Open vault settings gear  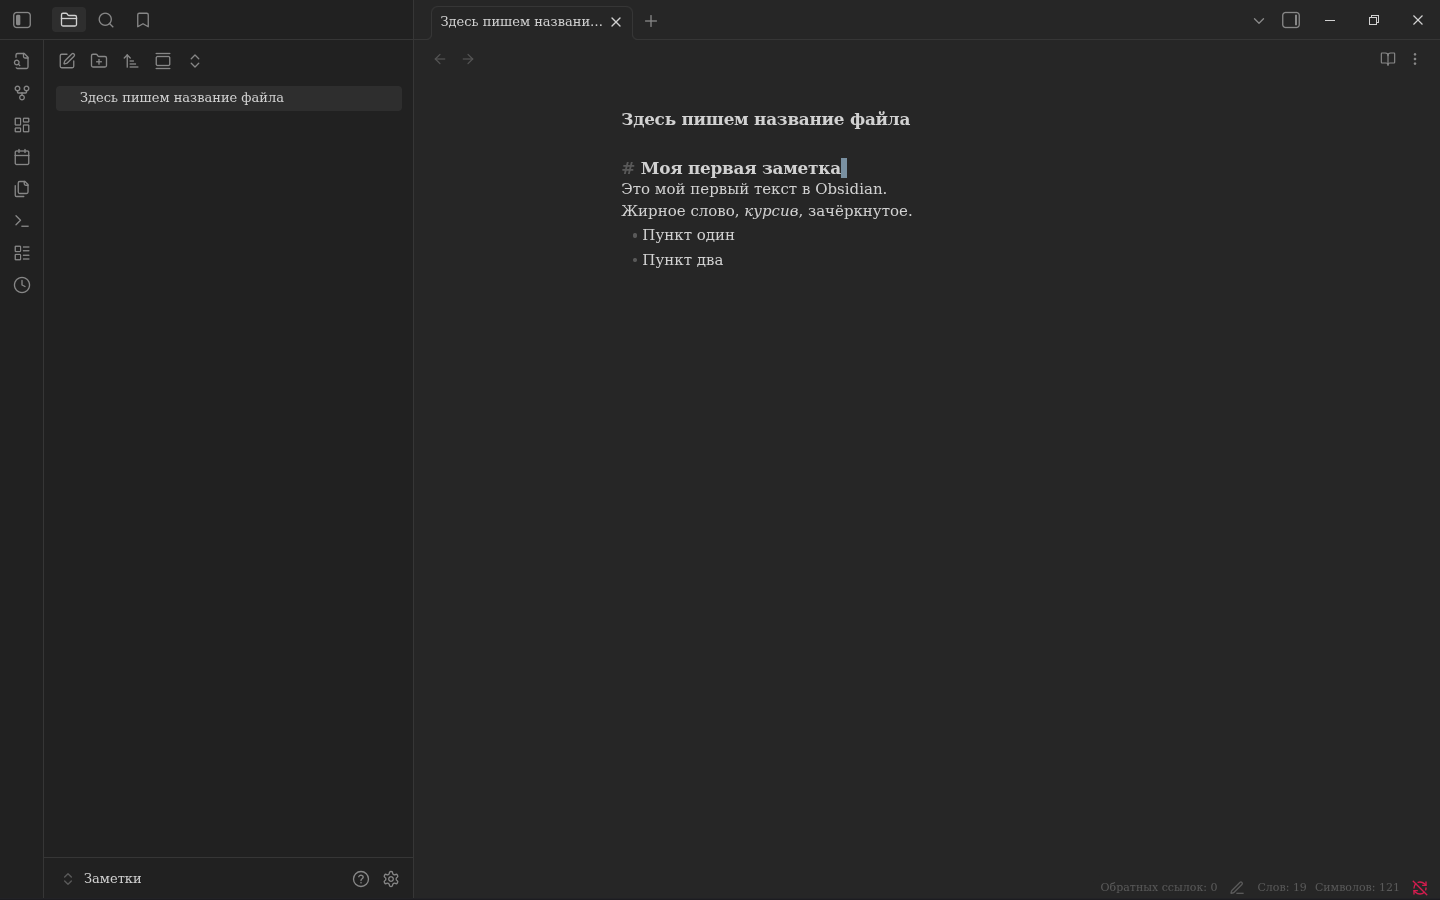(x=391, y=879)
